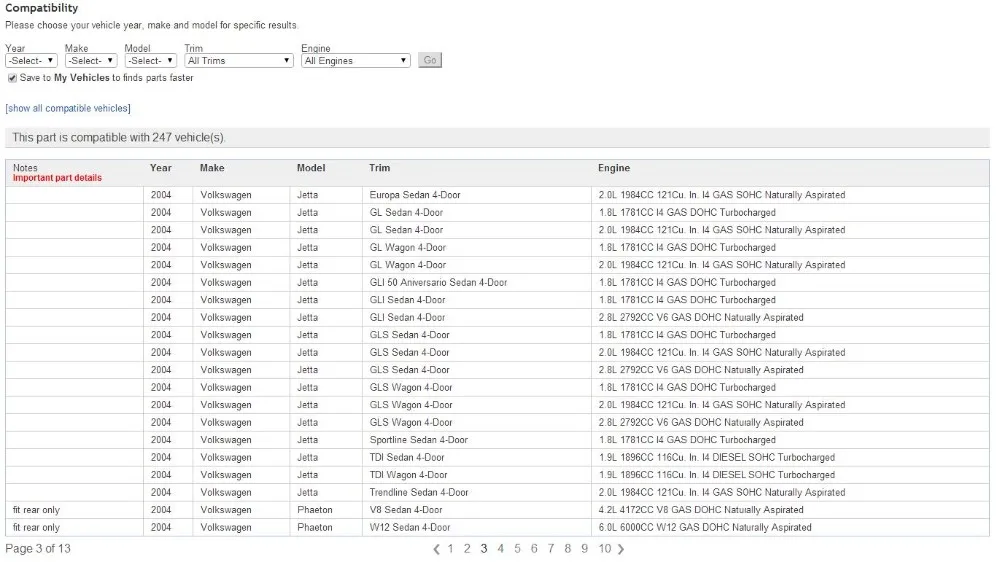Image resolution: width=1000 pixels, height=562 pixels.
Task: Click year 2004 in Europa Sedan row
Action: tap(161, 195)
